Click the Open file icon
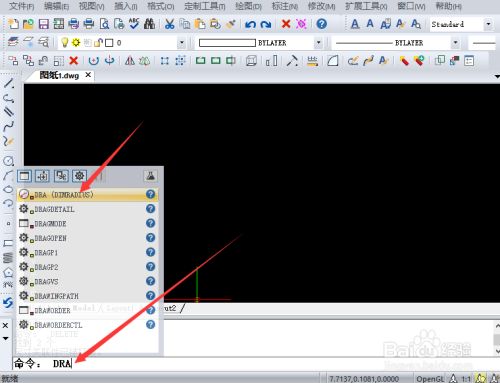 click(29, 24)
